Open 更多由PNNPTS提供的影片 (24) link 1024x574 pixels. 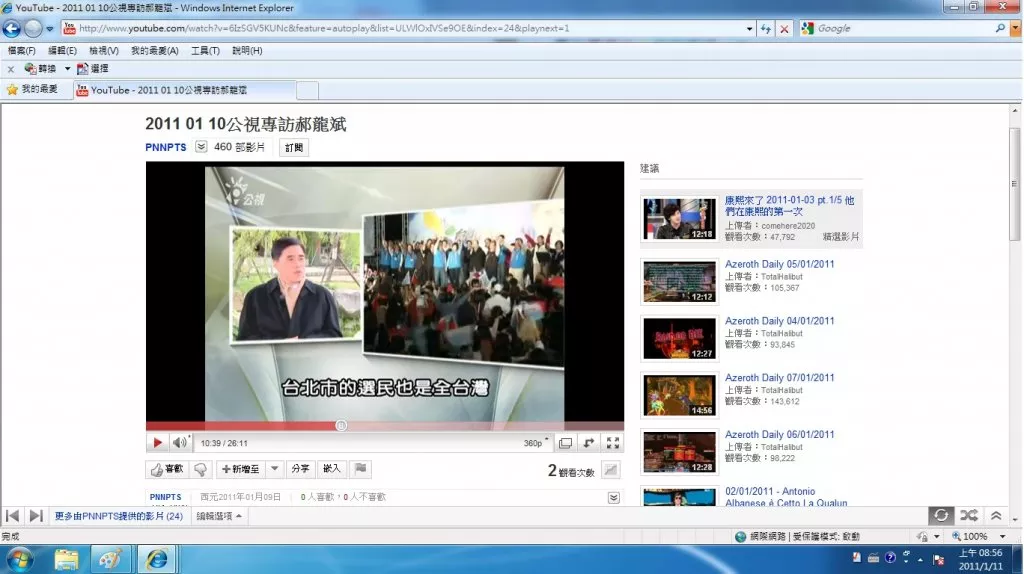tap(118, 516)
